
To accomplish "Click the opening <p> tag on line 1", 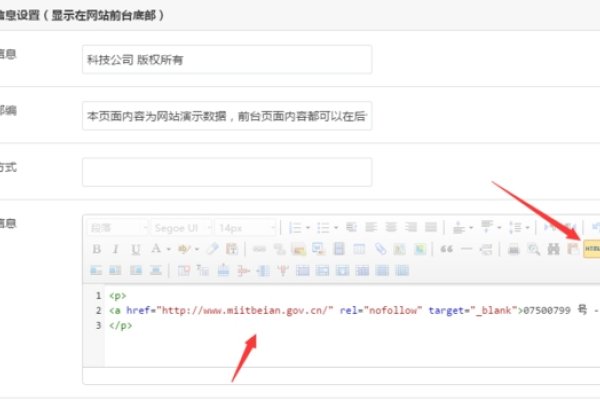I will click(118, 296).
